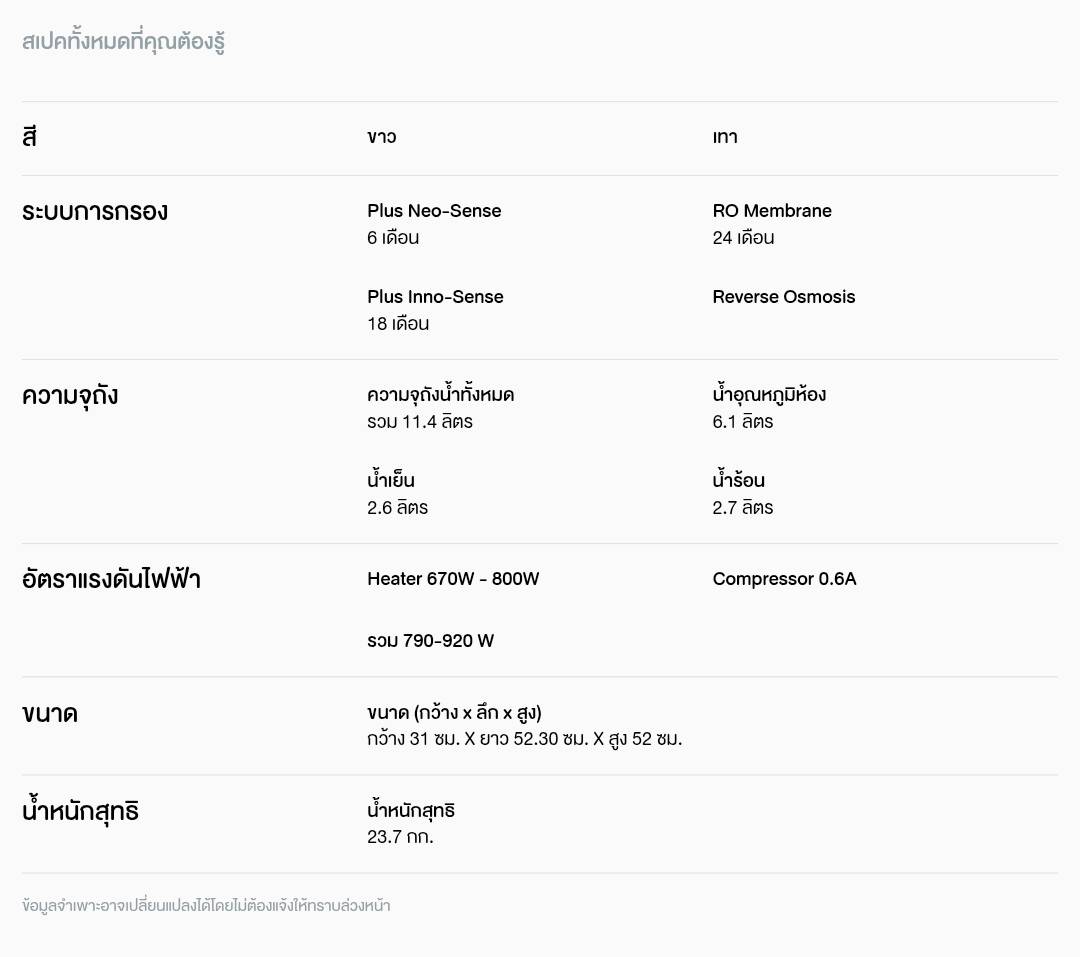The width and height of the screenshot is (1080, 957).
Task: Click the 'Compressor 0.6A' text
Action: (x=784, y=579)
